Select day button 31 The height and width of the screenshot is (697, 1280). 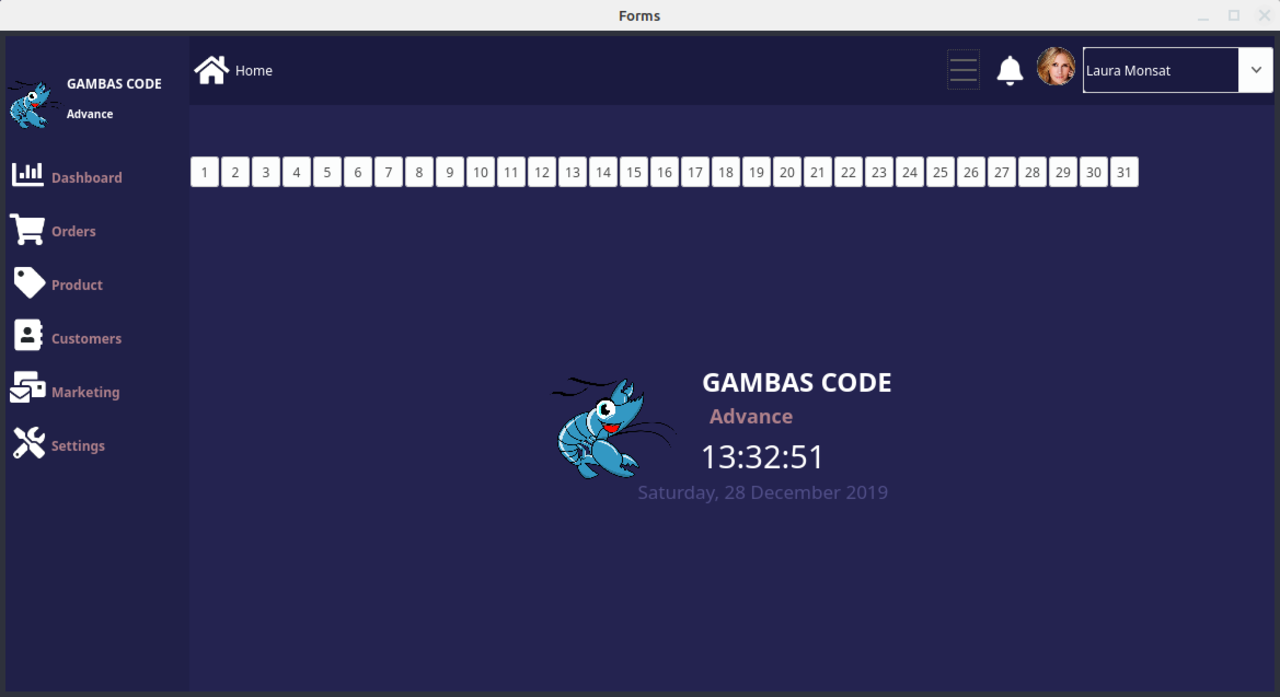(x=1124, y=172)
